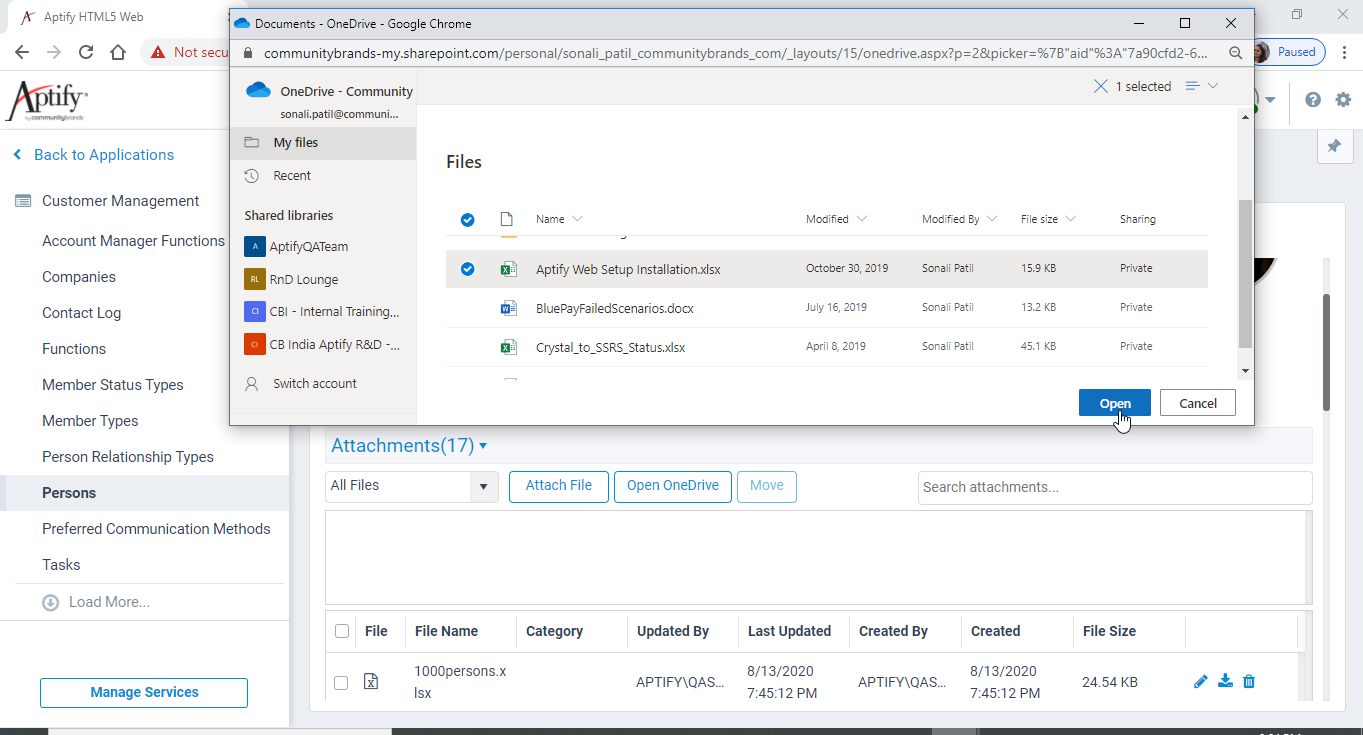Open Tasks in sidebar
1363x735 pixels.
coord(61,565)
